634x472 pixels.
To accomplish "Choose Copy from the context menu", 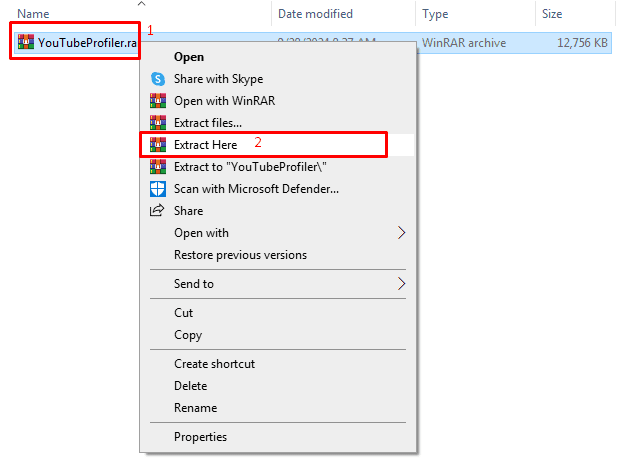I will pyautogui.click(x=277, y=335).
